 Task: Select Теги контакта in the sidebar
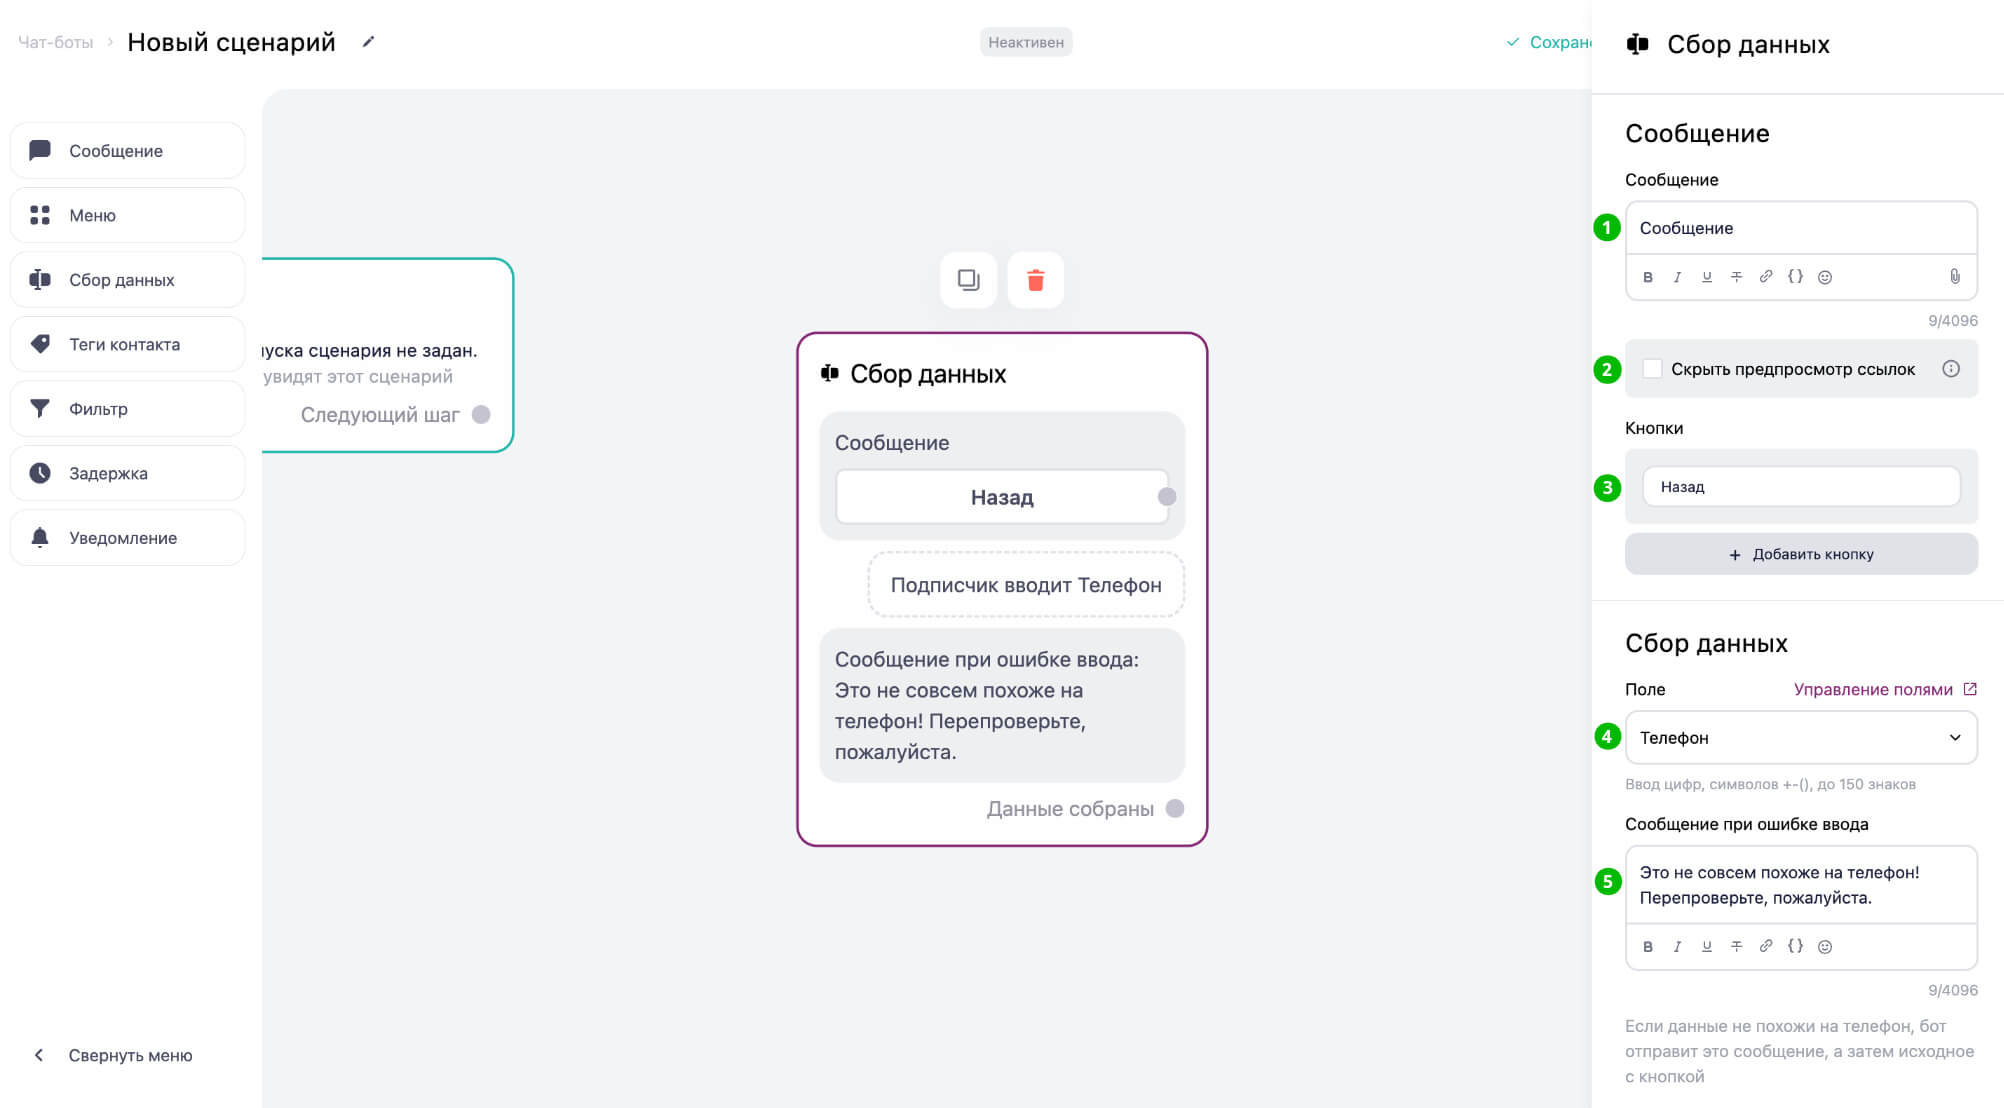pyautogui.click(x=127, y=344)
